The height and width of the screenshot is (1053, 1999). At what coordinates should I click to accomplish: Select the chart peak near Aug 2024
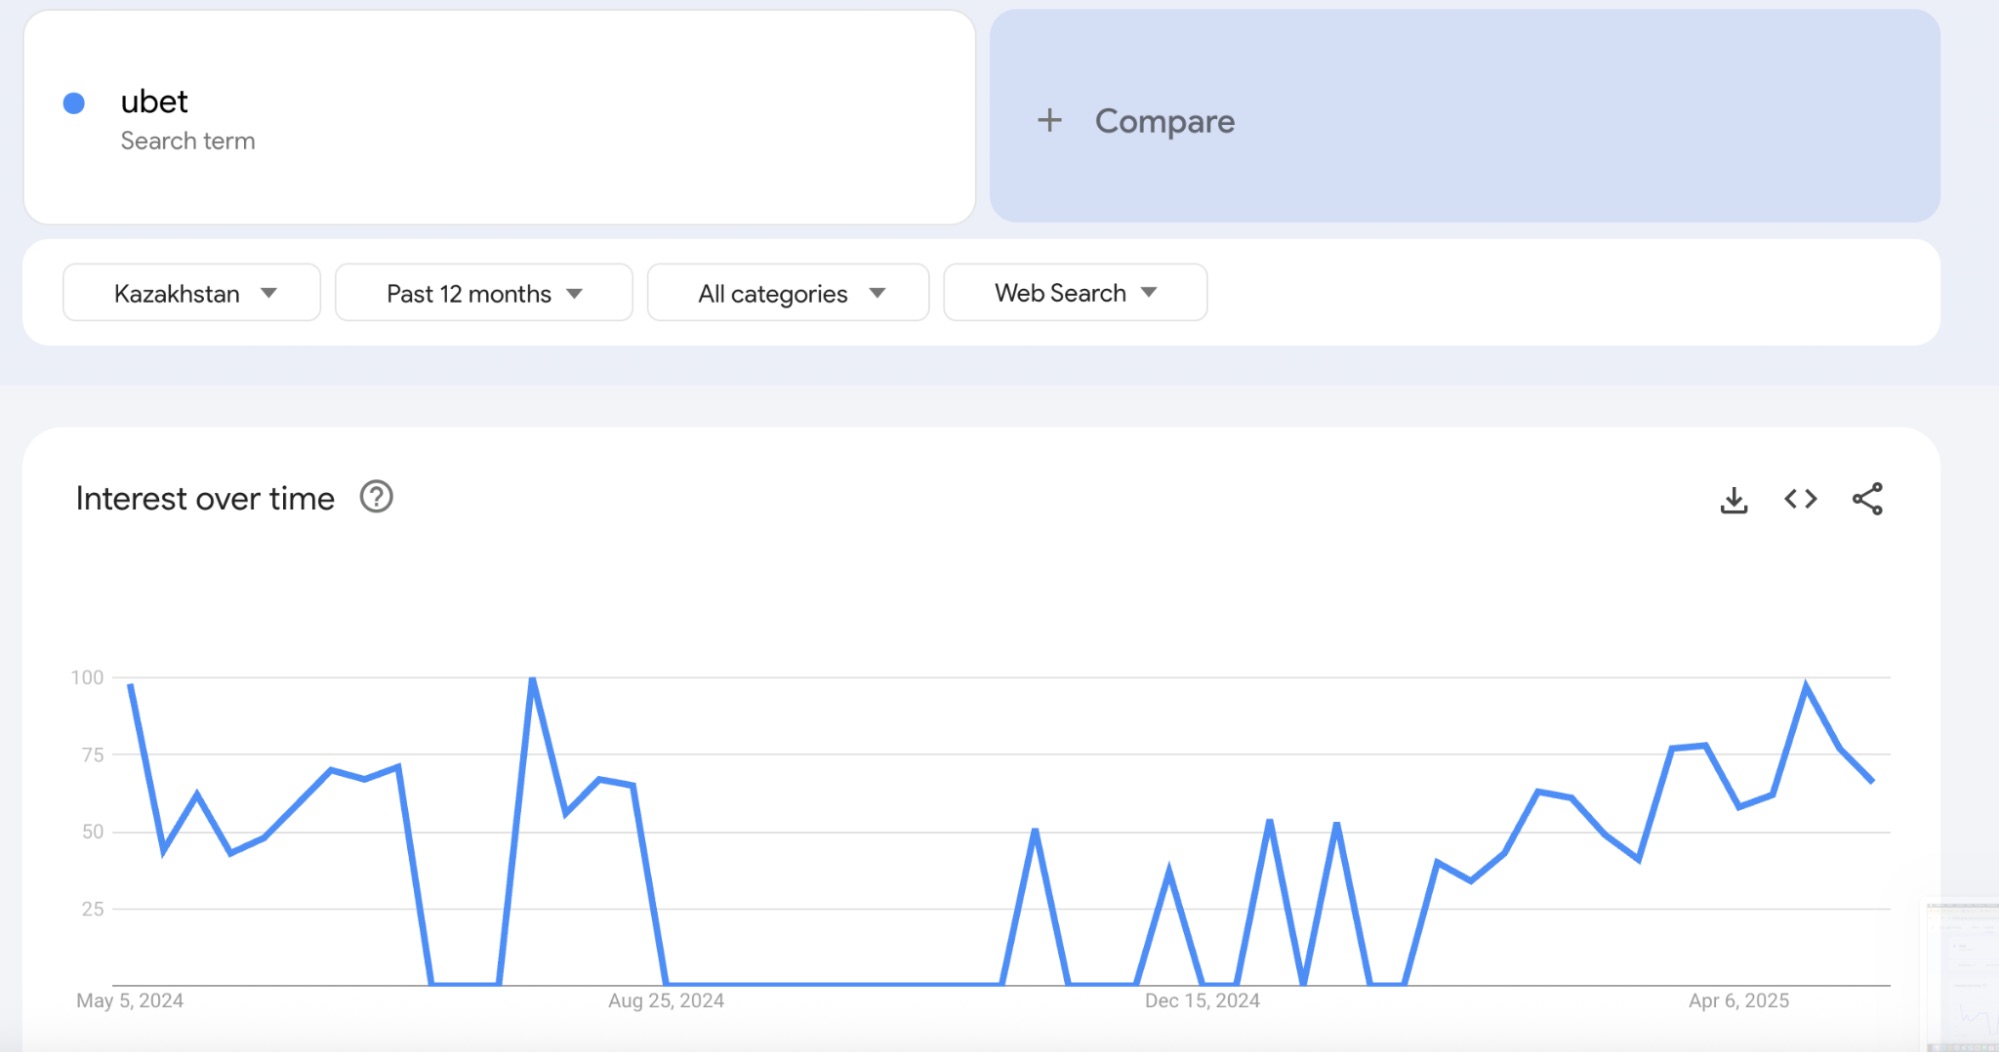(532, 680)
